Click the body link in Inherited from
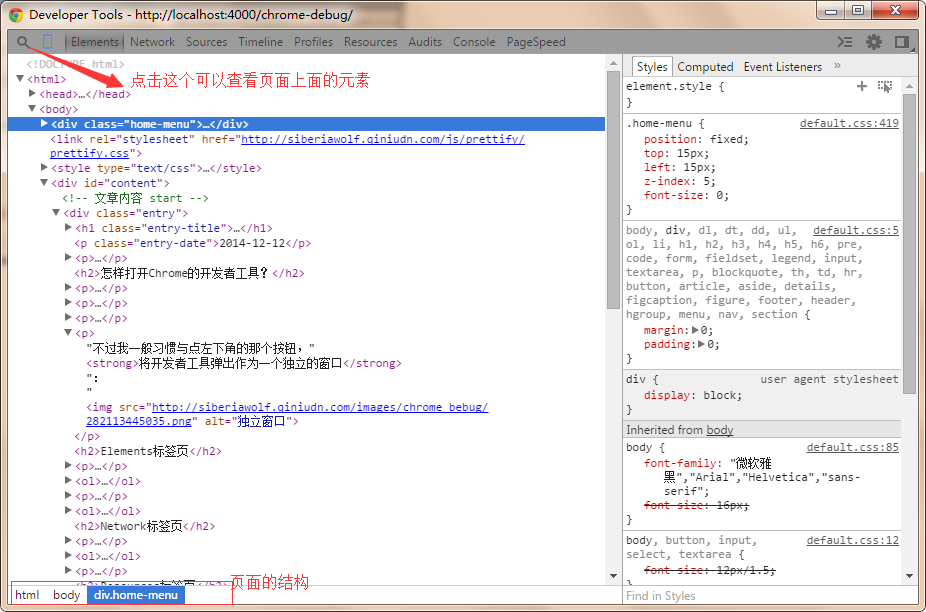This screenshot has width=926, height=612. point(720,430)
